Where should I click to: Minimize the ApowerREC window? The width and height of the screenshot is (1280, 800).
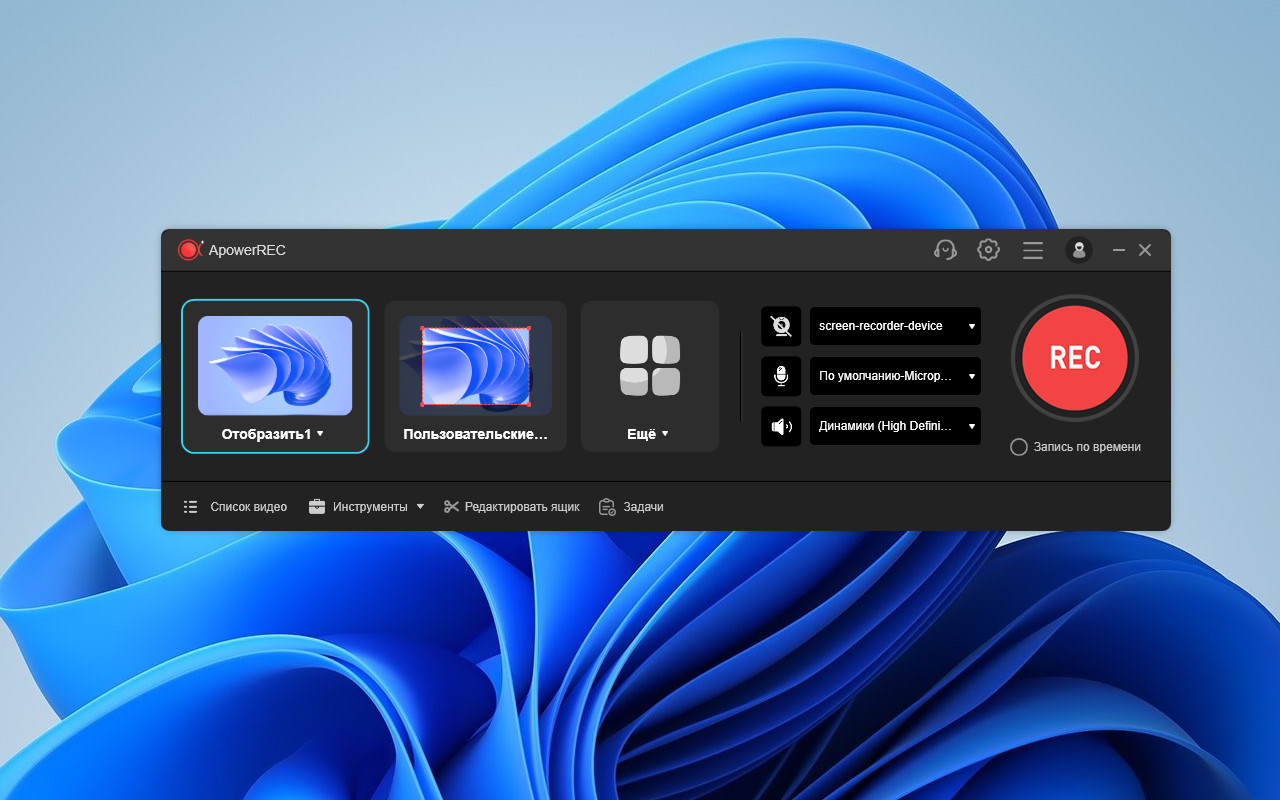pos(1119,250)
